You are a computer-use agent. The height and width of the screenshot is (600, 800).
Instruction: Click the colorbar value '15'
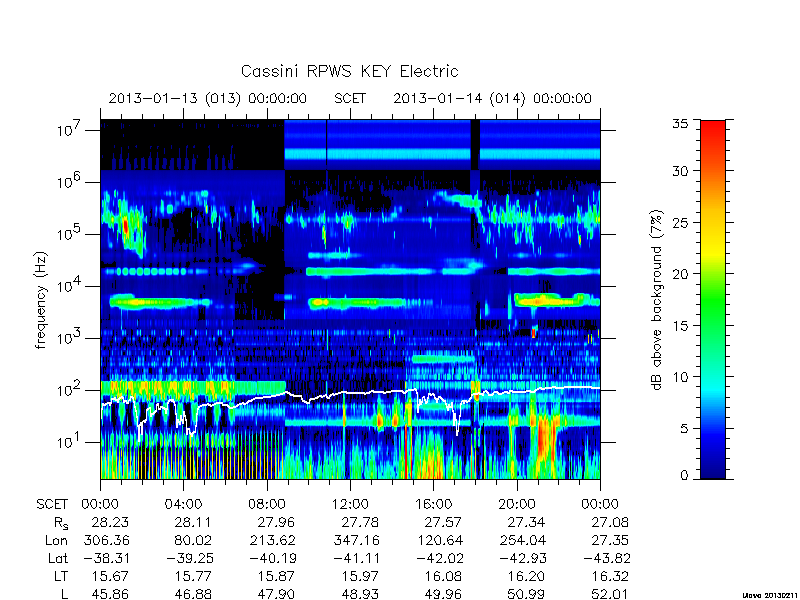point(680,326)
